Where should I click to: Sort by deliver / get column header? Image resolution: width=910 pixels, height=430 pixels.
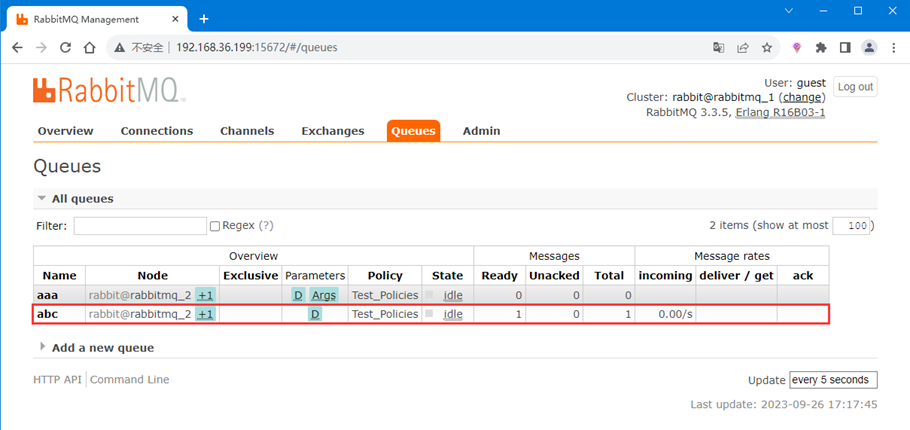click(x=736, y=276)
